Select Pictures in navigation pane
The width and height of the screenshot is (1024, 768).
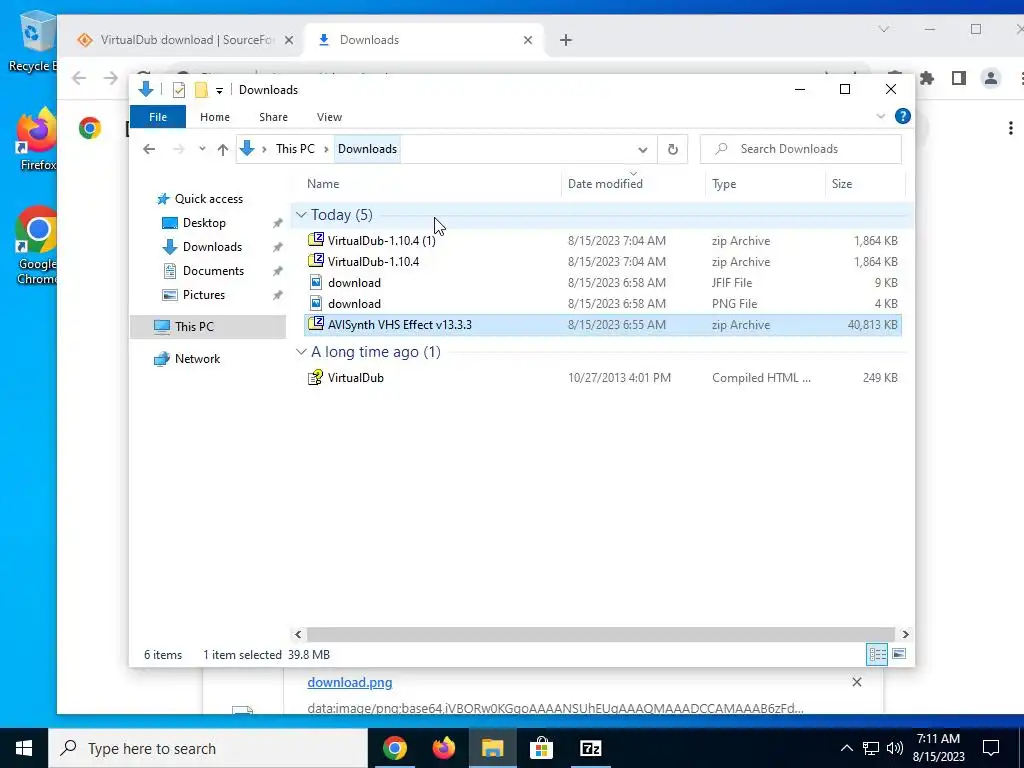click(x=204, y=295)
